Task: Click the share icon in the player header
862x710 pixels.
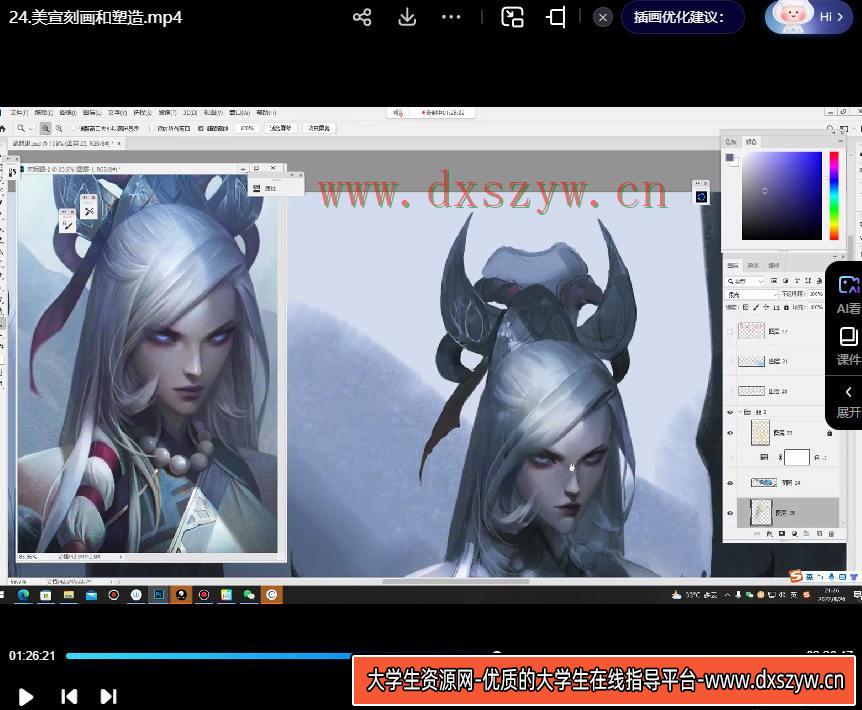Action: [x=362, y=17]
